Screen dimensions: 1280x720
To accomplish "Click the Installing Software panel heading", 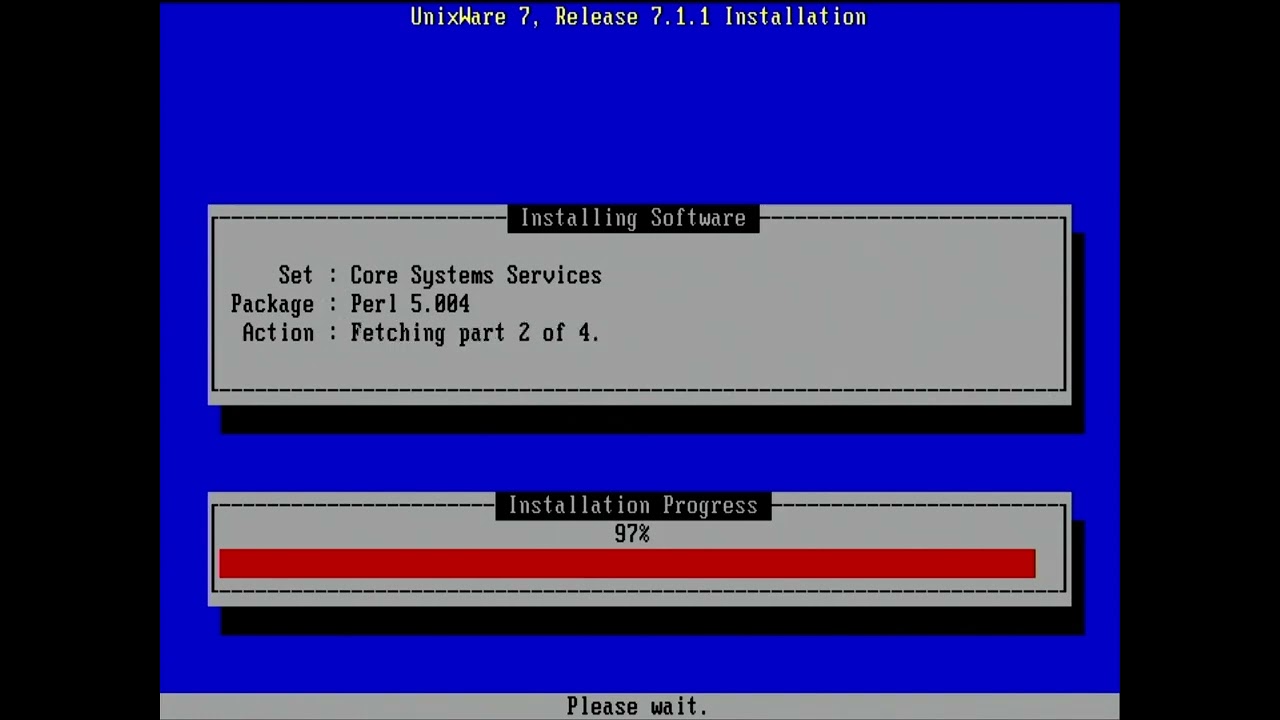I will [x=633, y=218].
